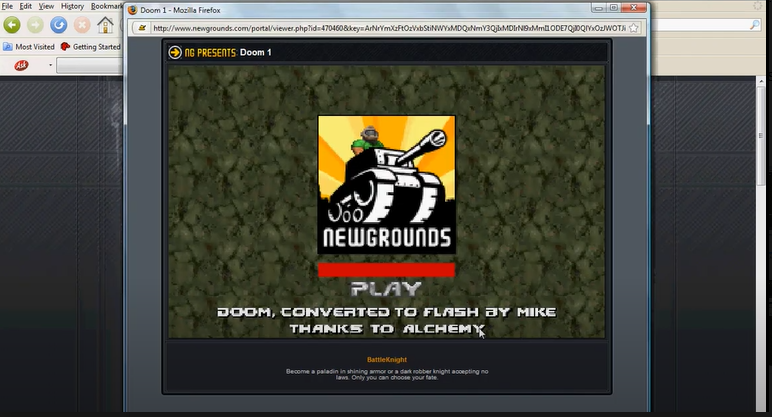Click the Stop loading X icon

coord(82,25)
